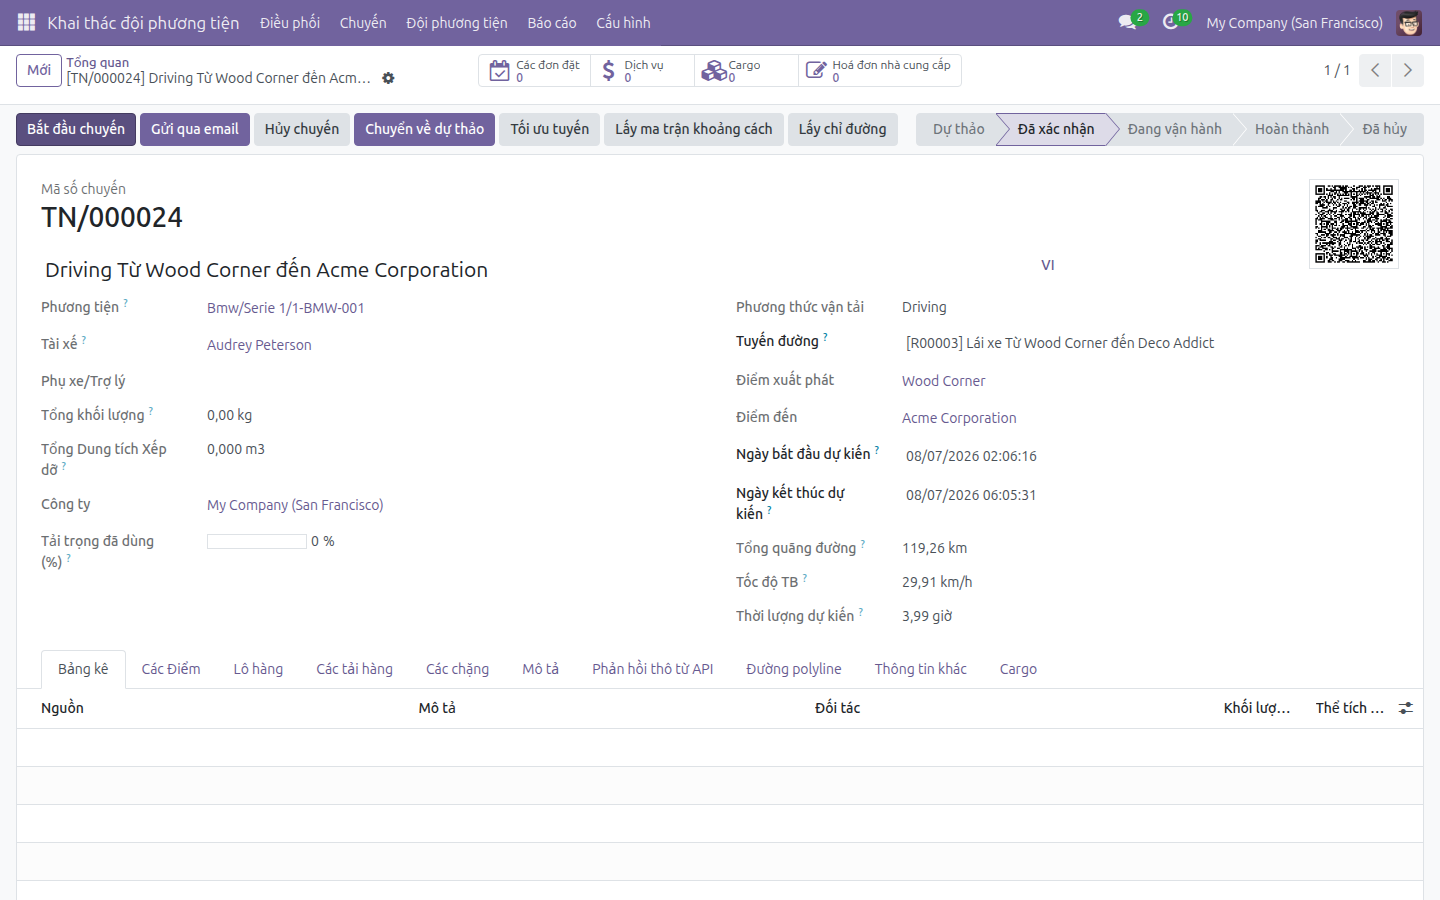
Task: Open the Các đơn đặt calendar stat button
Action: point(534,71)
